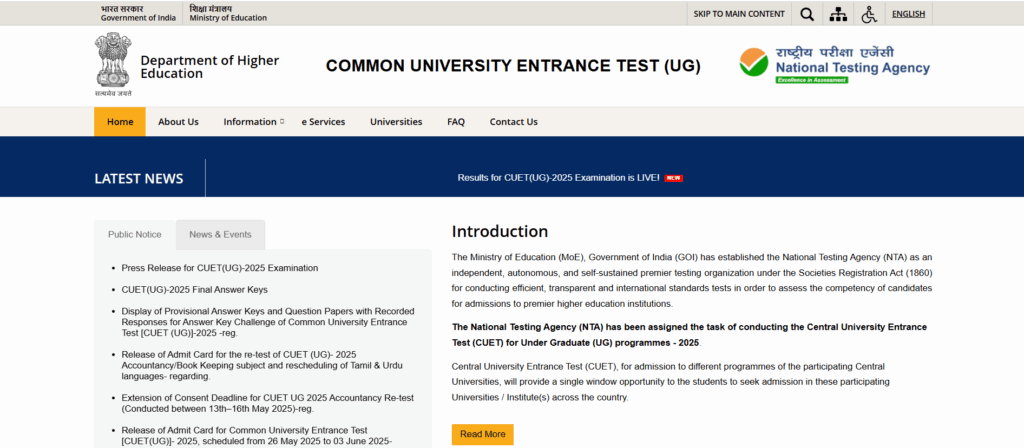Click Skip to Main Content link
Image resolution: width=1024 pixels, height=448 pixels.
pos(739,14)
